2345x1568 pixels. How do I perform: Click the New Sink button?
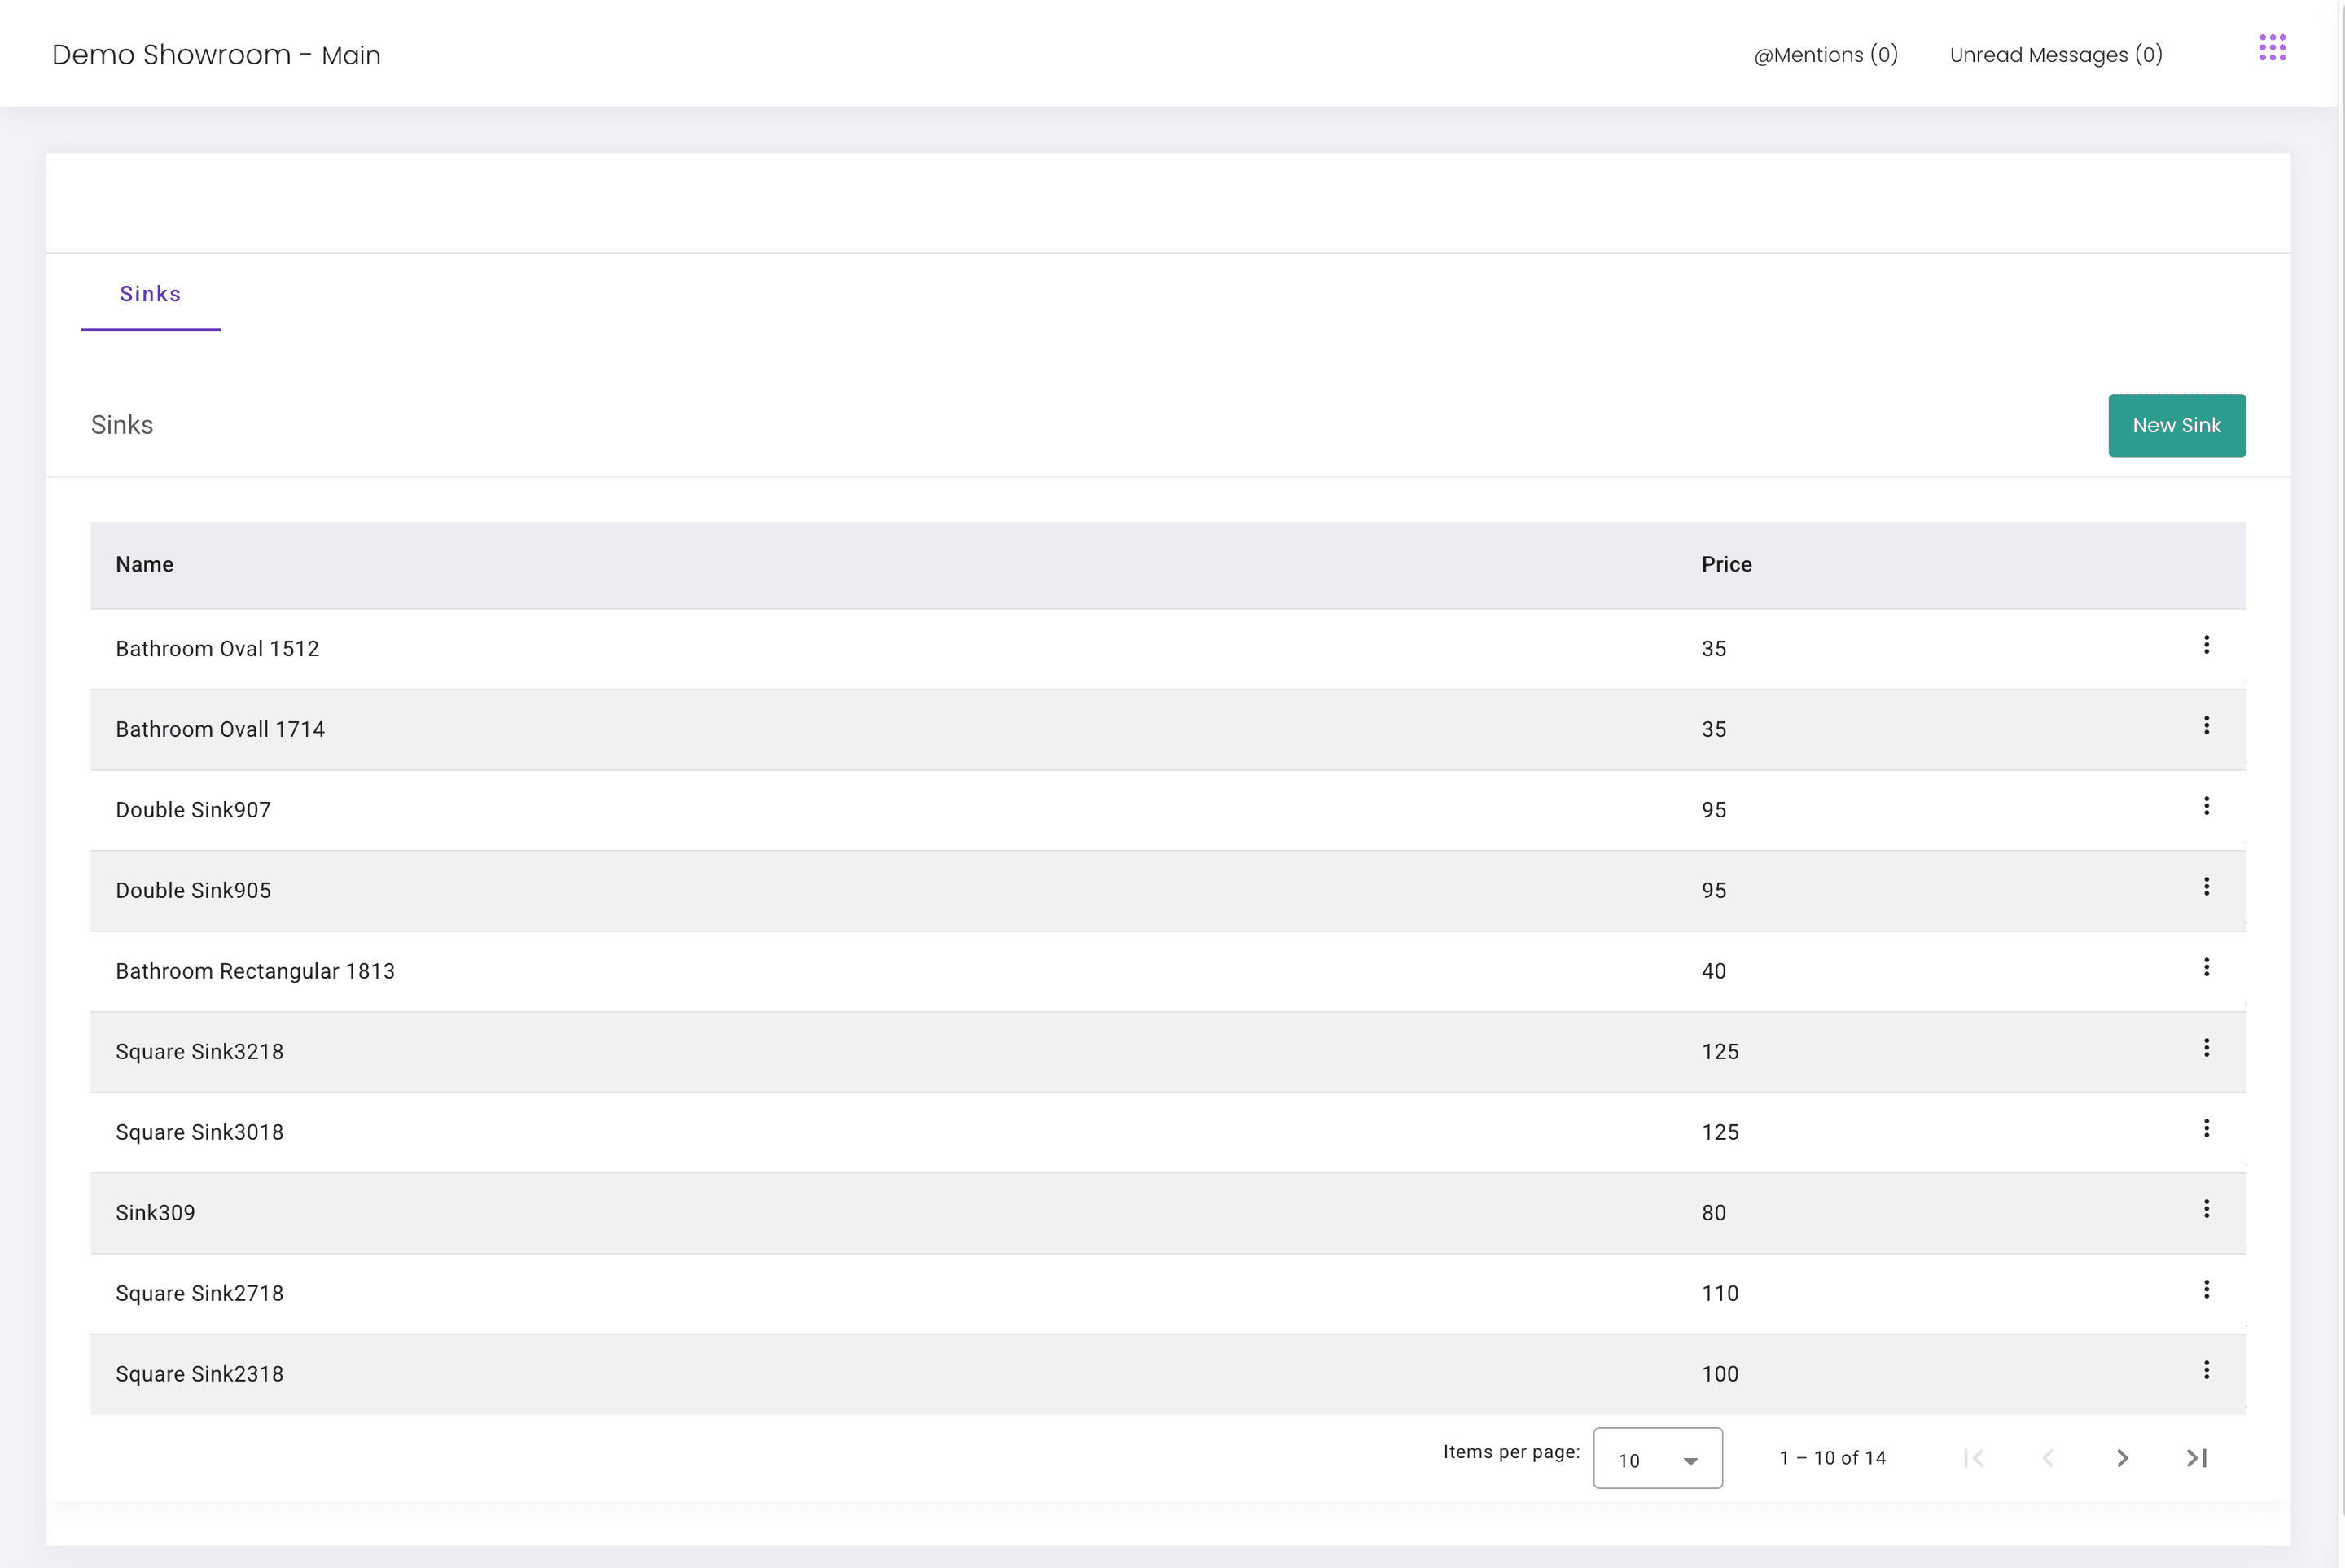click(2176, 426)
